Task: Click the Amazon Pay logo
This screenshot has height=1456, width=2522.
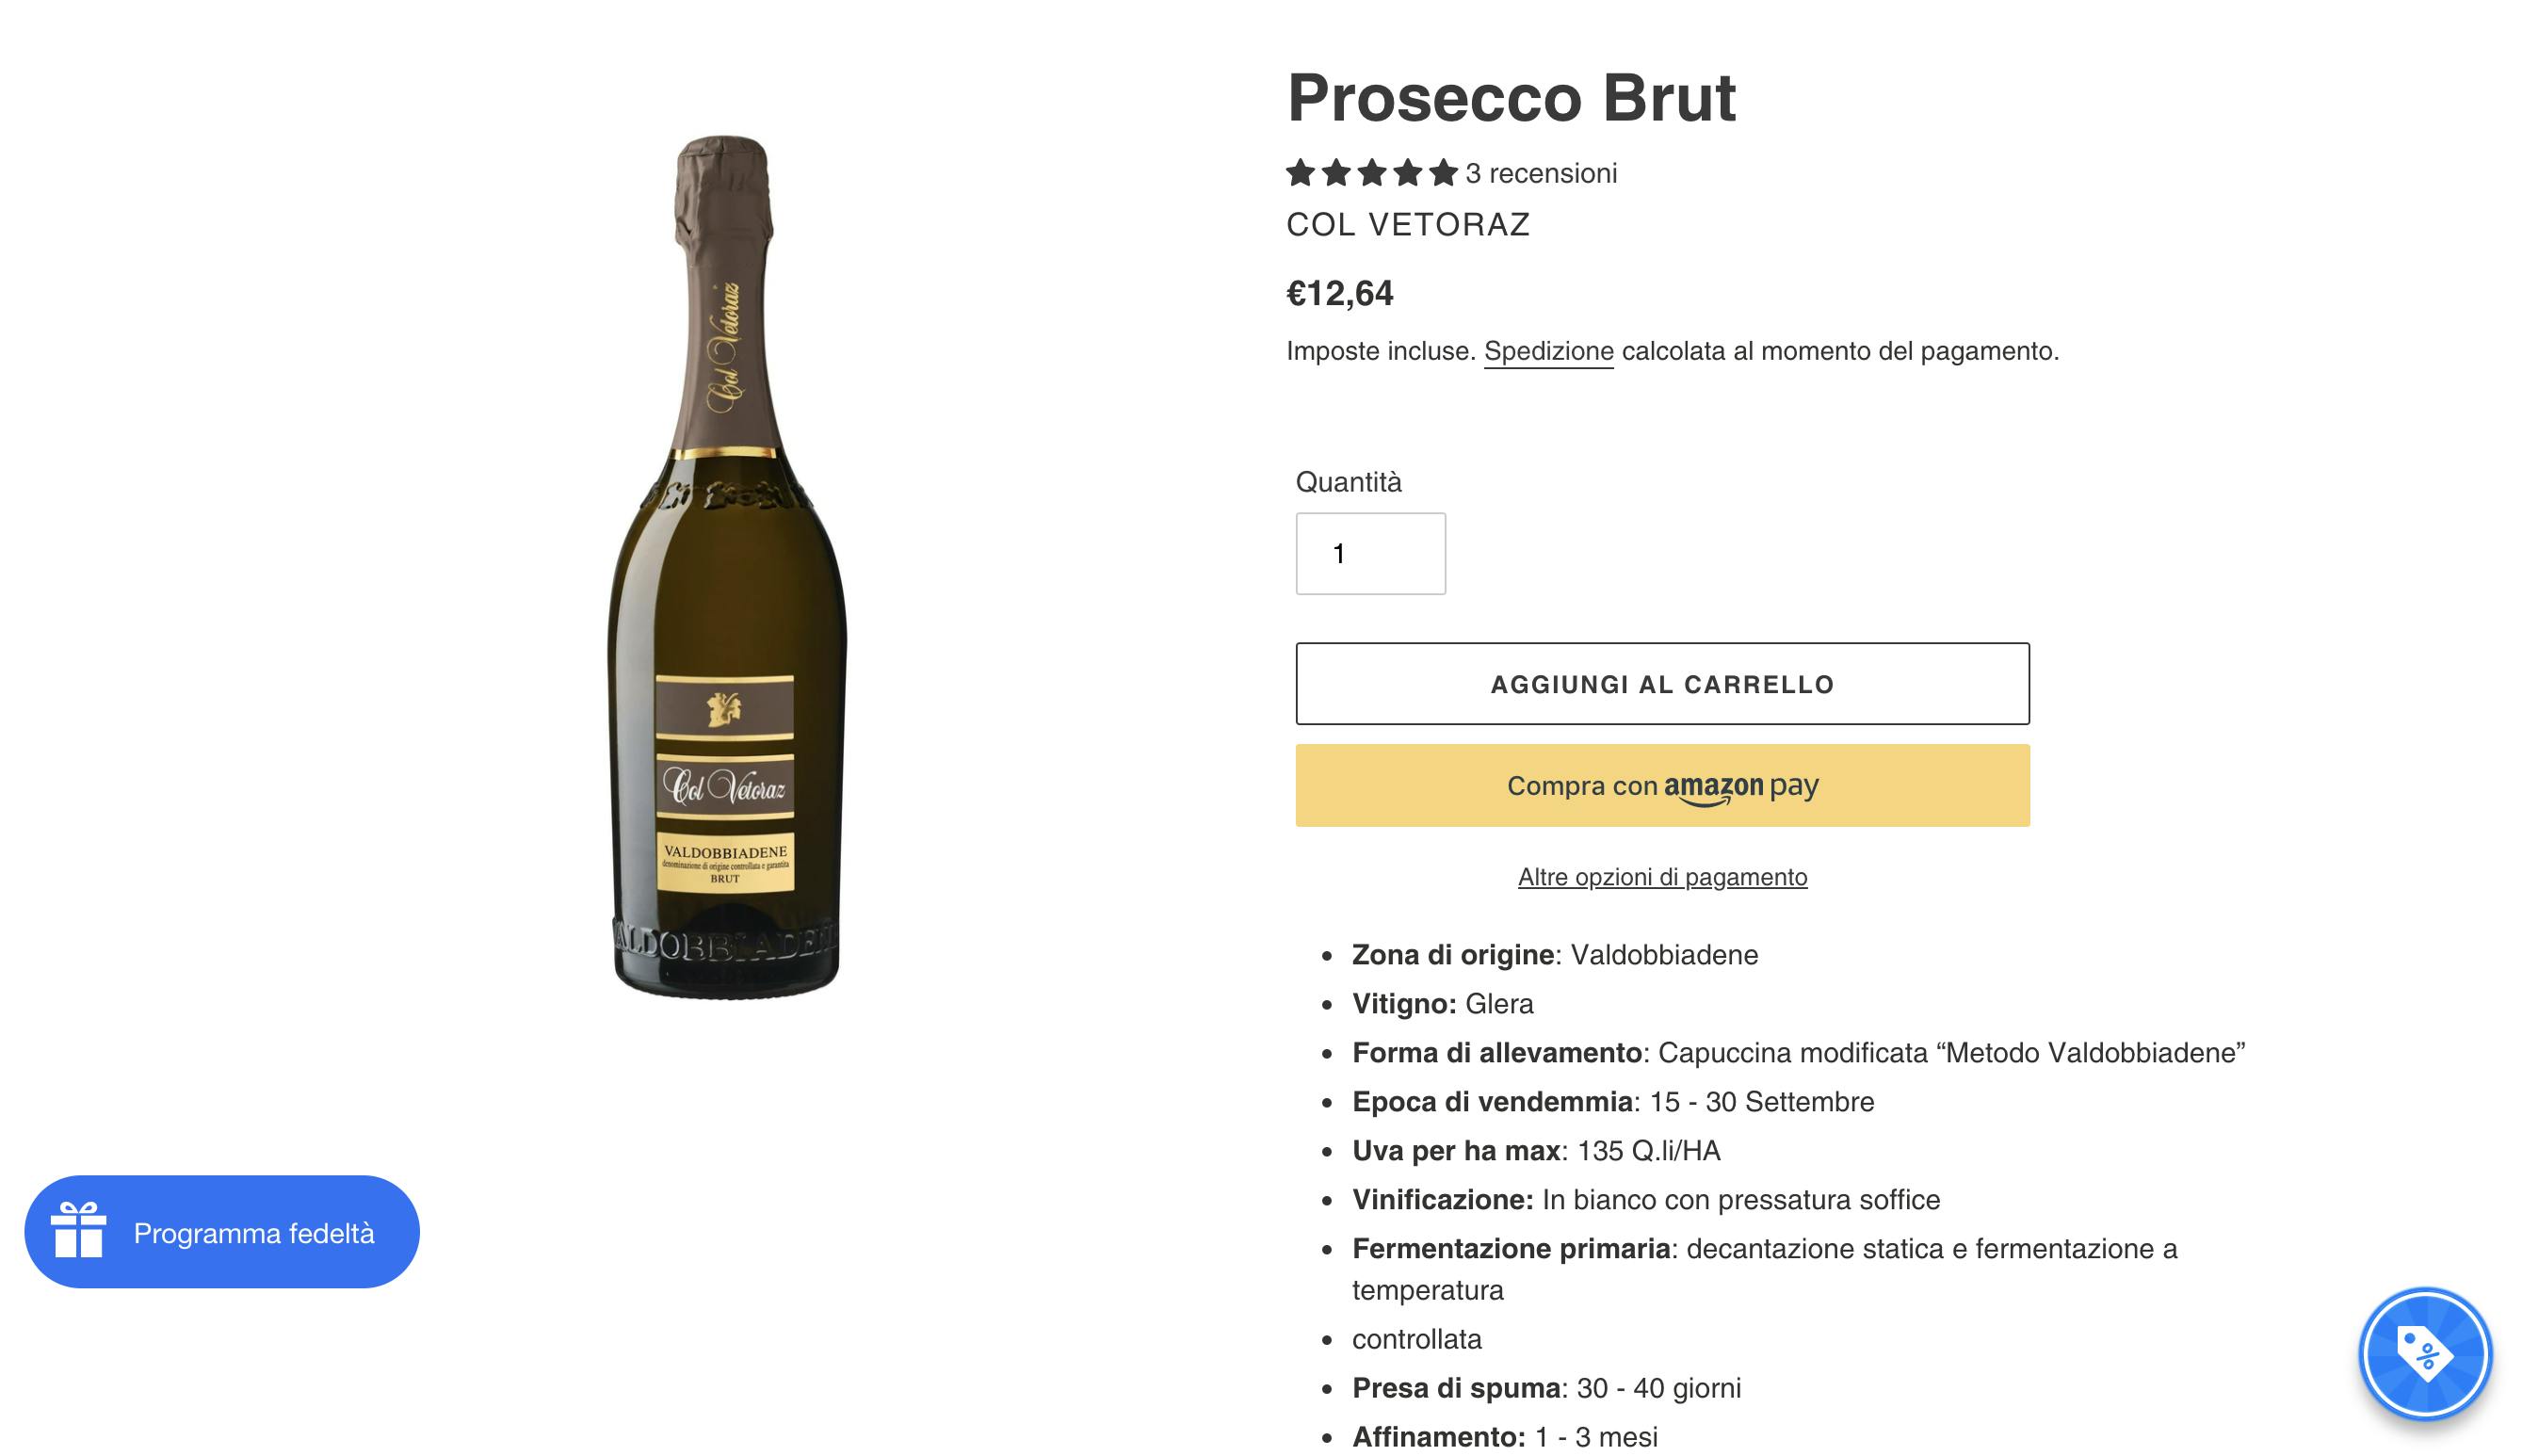Action: 1741,788
